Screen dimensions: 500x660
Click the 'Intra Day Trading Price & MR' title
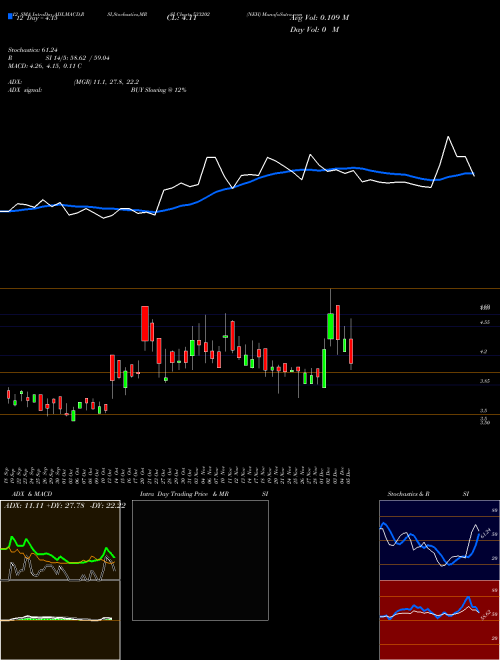(x=184, y=494)
